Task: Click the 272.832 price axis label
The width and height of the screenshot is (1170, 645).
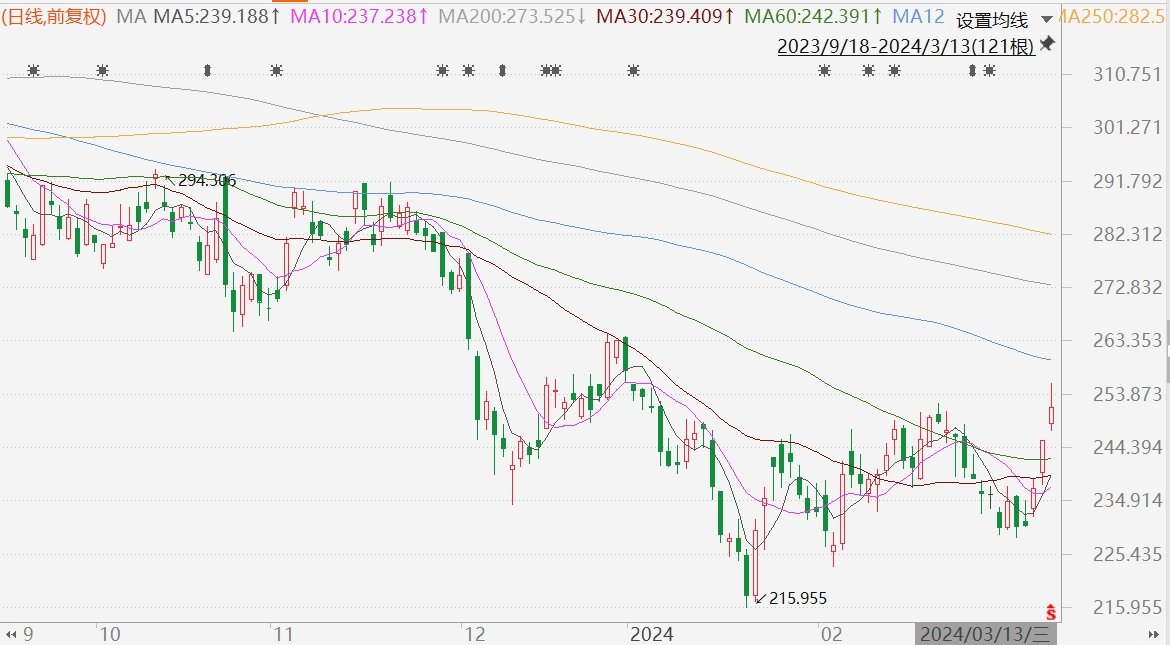Action: (x=1127, y=287)
